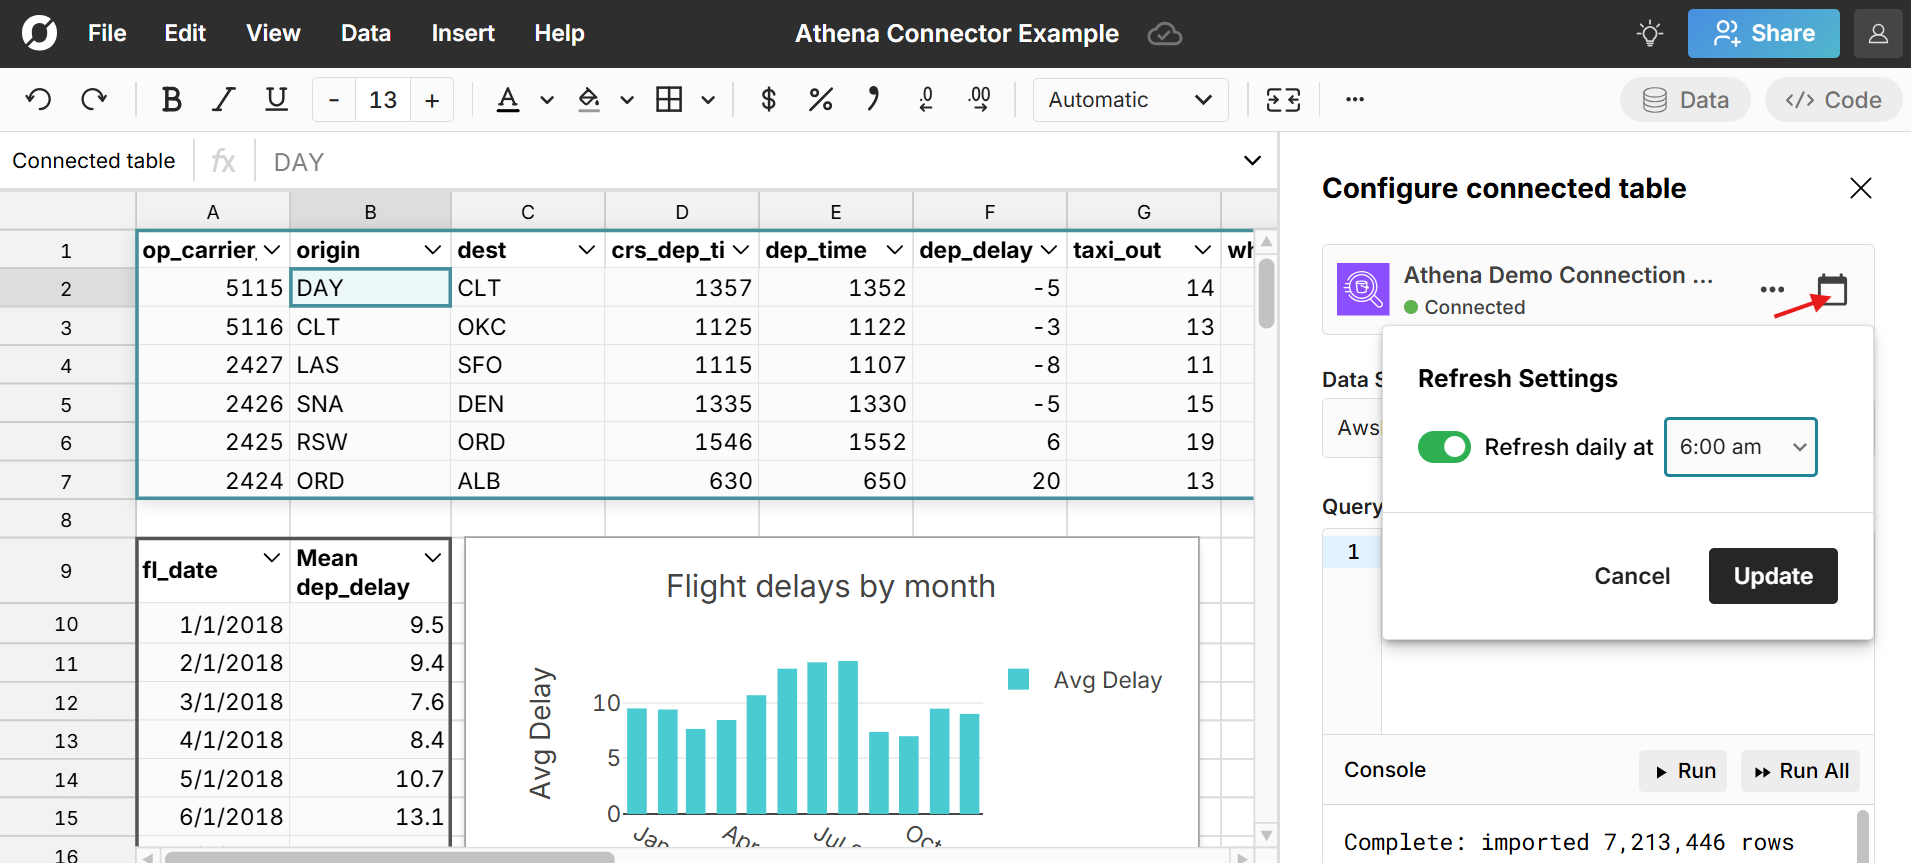Open the text color picker
The width and height of the screenshot is (1911, 863).
tap(508, 100)
